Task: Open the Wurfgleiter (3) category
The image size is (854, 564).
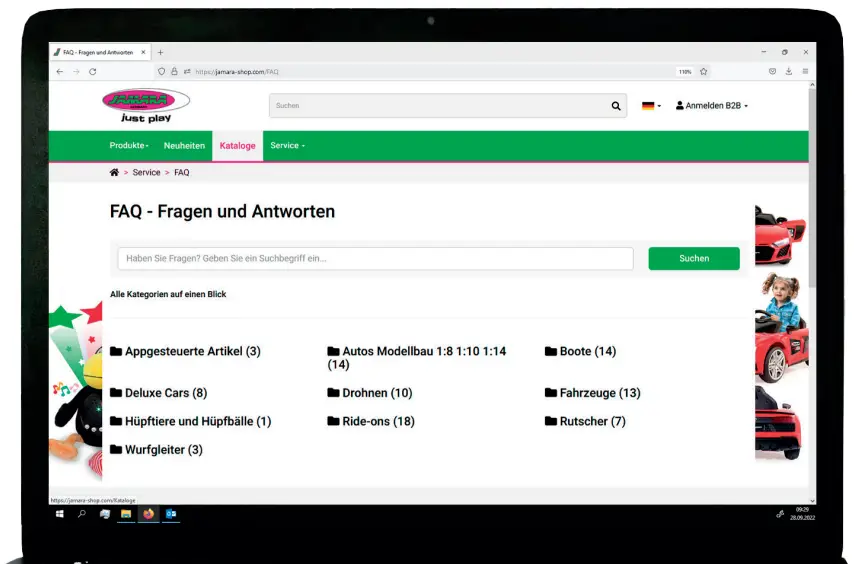Action: (156, 449)
